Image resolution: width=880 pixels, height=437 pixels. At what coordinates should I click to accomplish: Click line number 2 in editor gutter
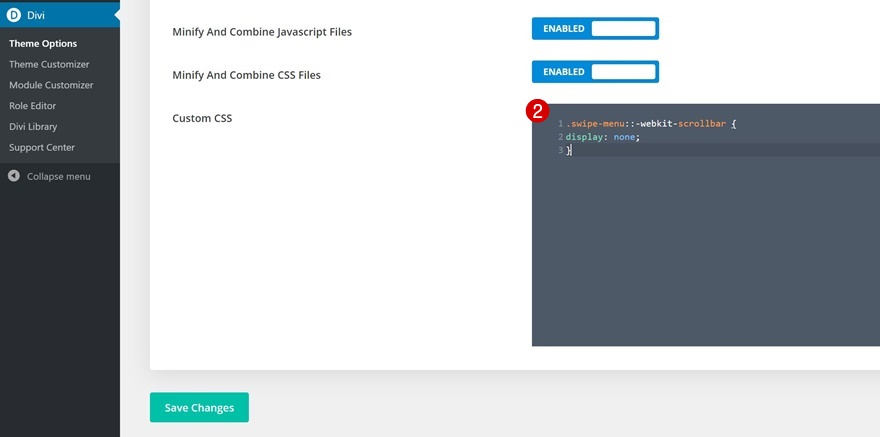pyautogui.click(x=560, y=137)
